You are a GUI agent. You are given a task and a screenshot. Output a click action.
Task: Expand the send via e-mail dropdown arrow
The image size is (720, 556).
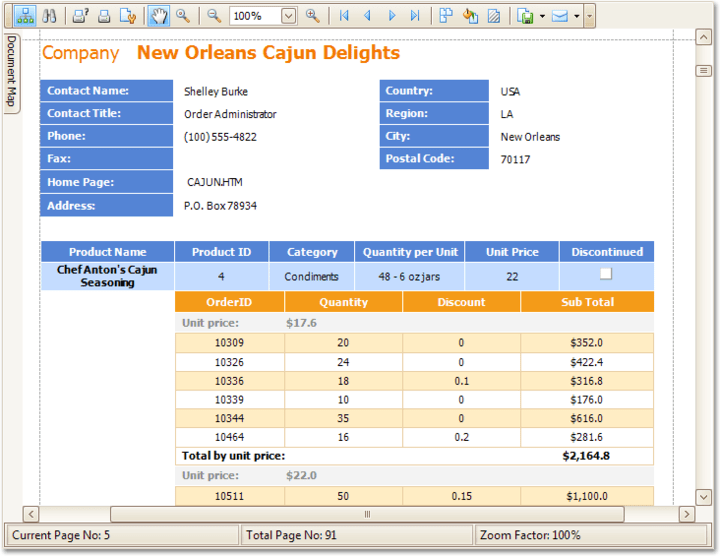point(577,16)
